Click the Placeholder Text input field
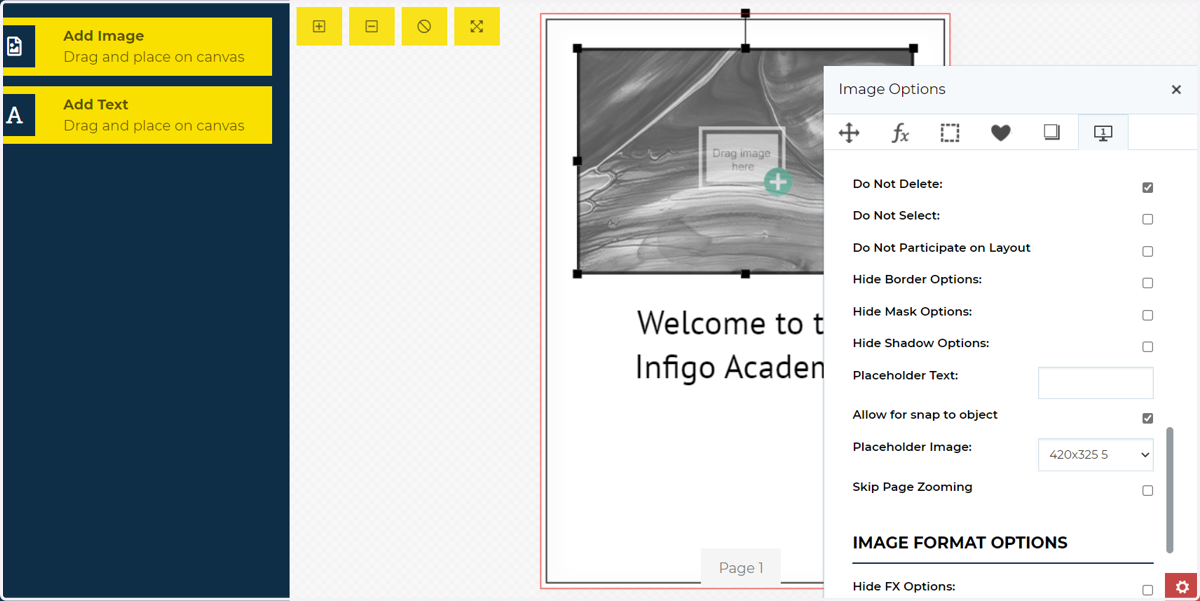 [1096, 383]
